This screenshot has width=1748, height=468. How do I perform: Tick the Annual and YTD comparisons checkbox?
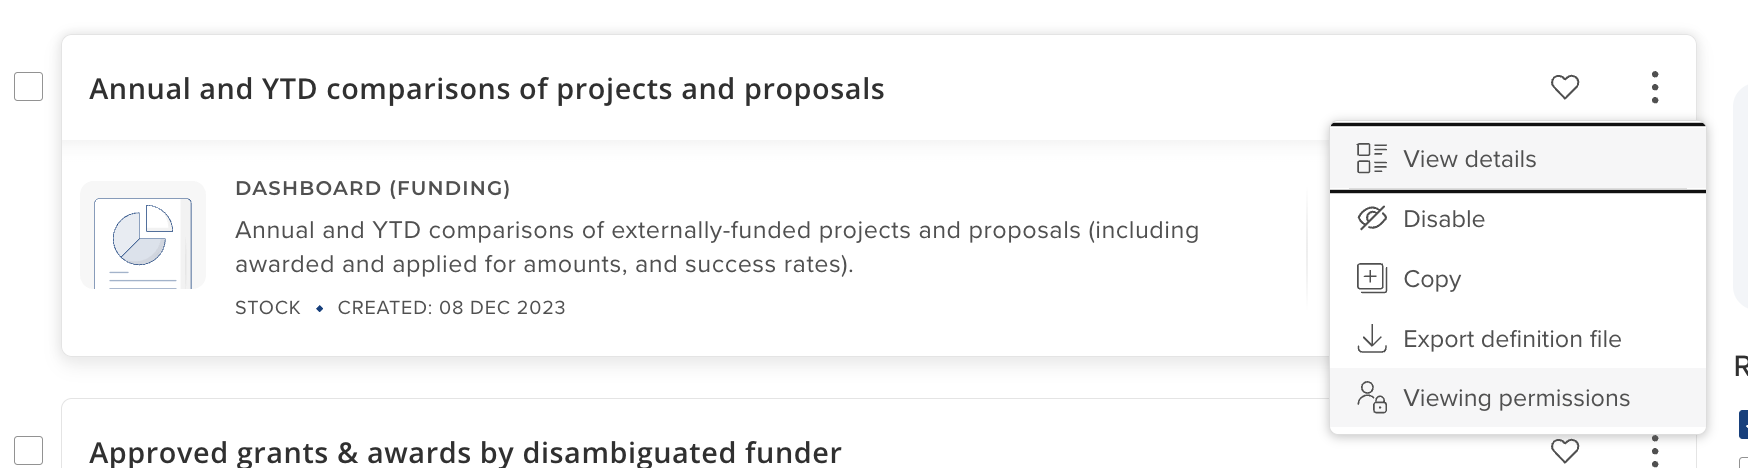29,87
